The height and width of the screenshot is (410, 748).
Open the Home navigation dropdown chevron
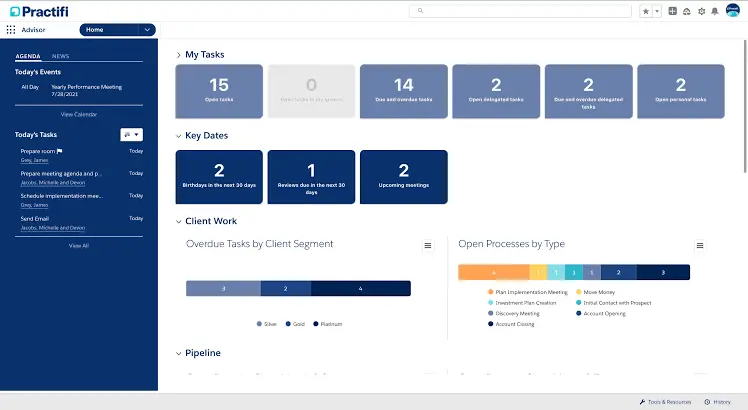(147, 30)
